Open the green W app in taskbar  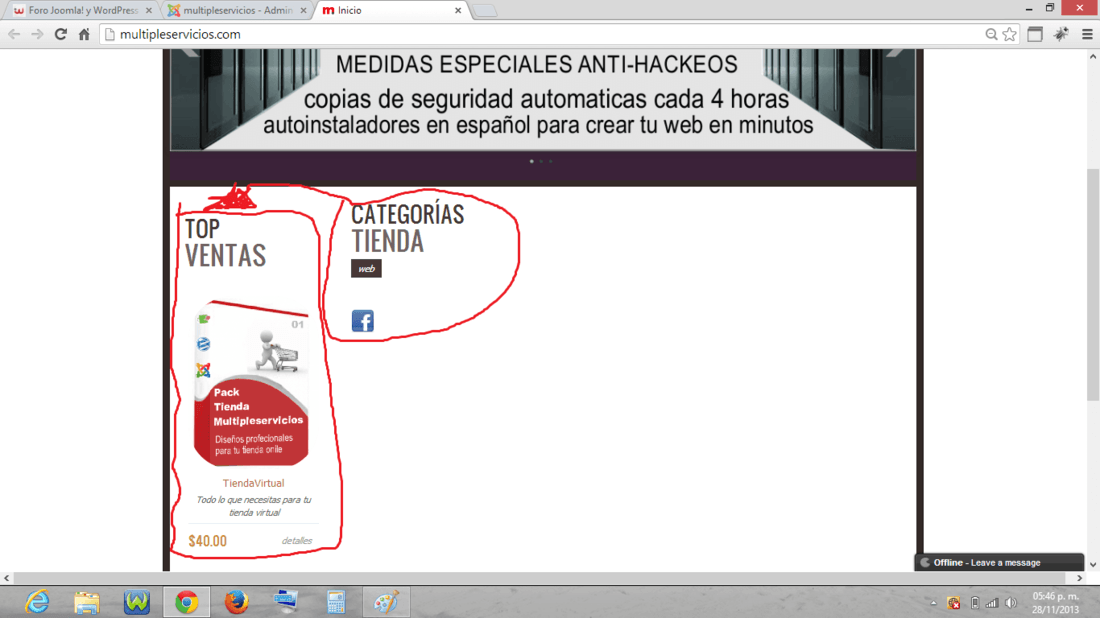[x=137, y=602]
